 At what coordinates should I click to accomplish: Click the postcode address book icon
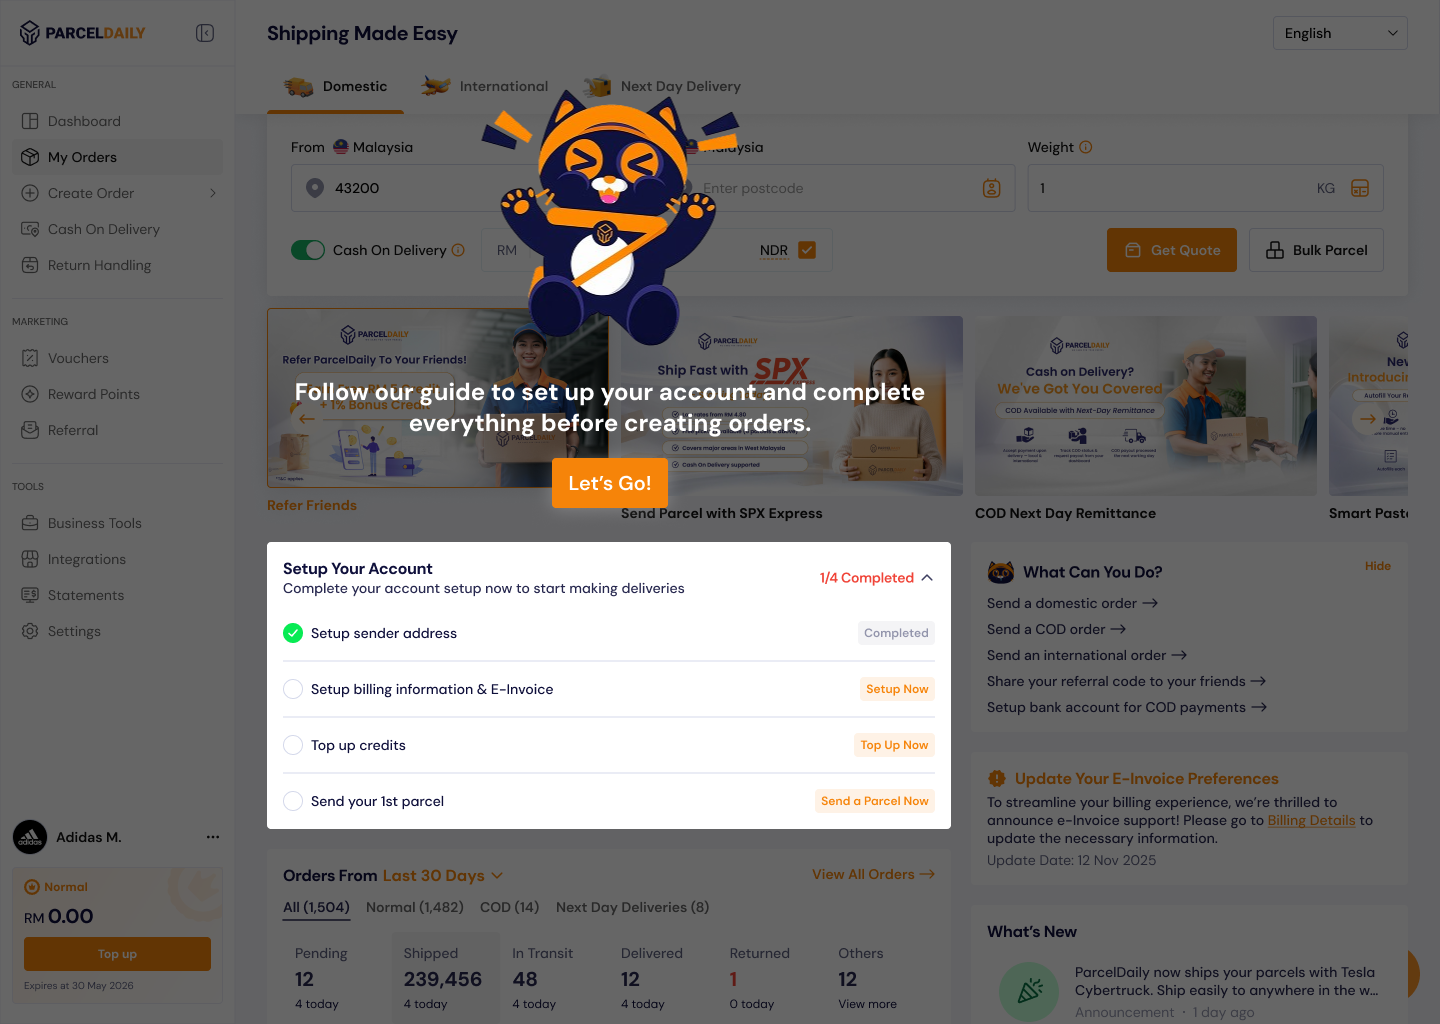[992, 188]
